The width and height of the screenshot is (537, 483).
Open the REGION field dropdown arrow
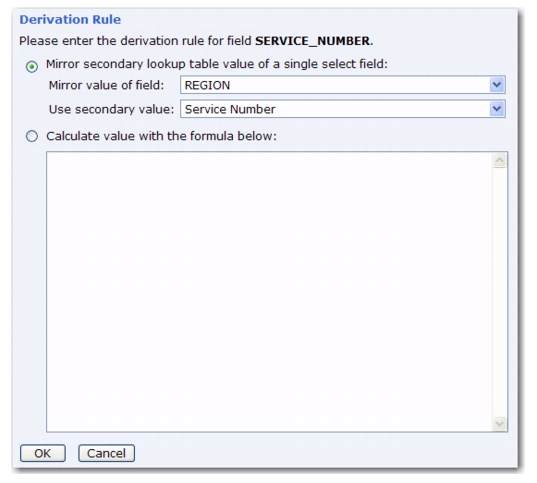[x=497, y=85]
